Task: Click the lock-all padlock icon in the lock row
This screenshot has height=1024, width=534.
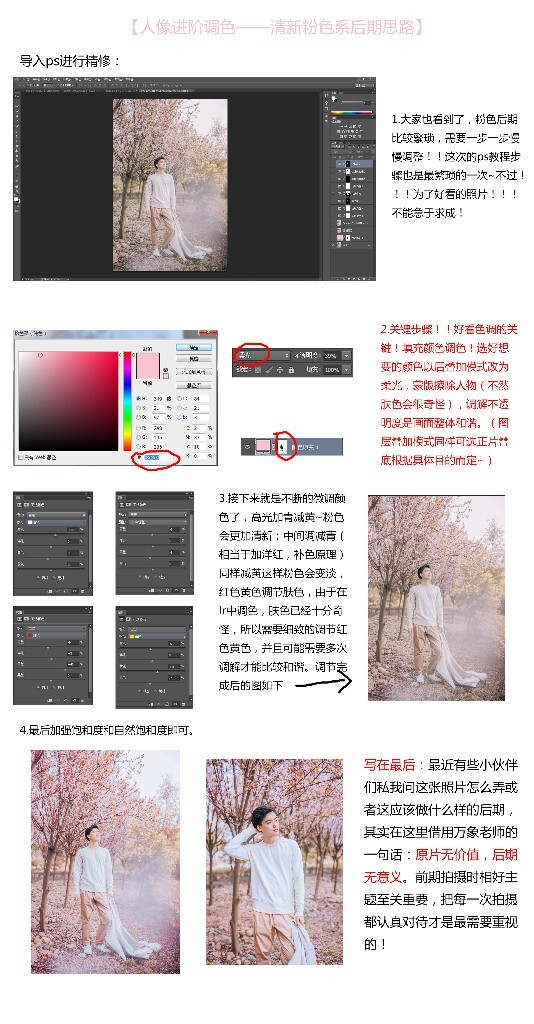Action: click(x=291, y=370)
